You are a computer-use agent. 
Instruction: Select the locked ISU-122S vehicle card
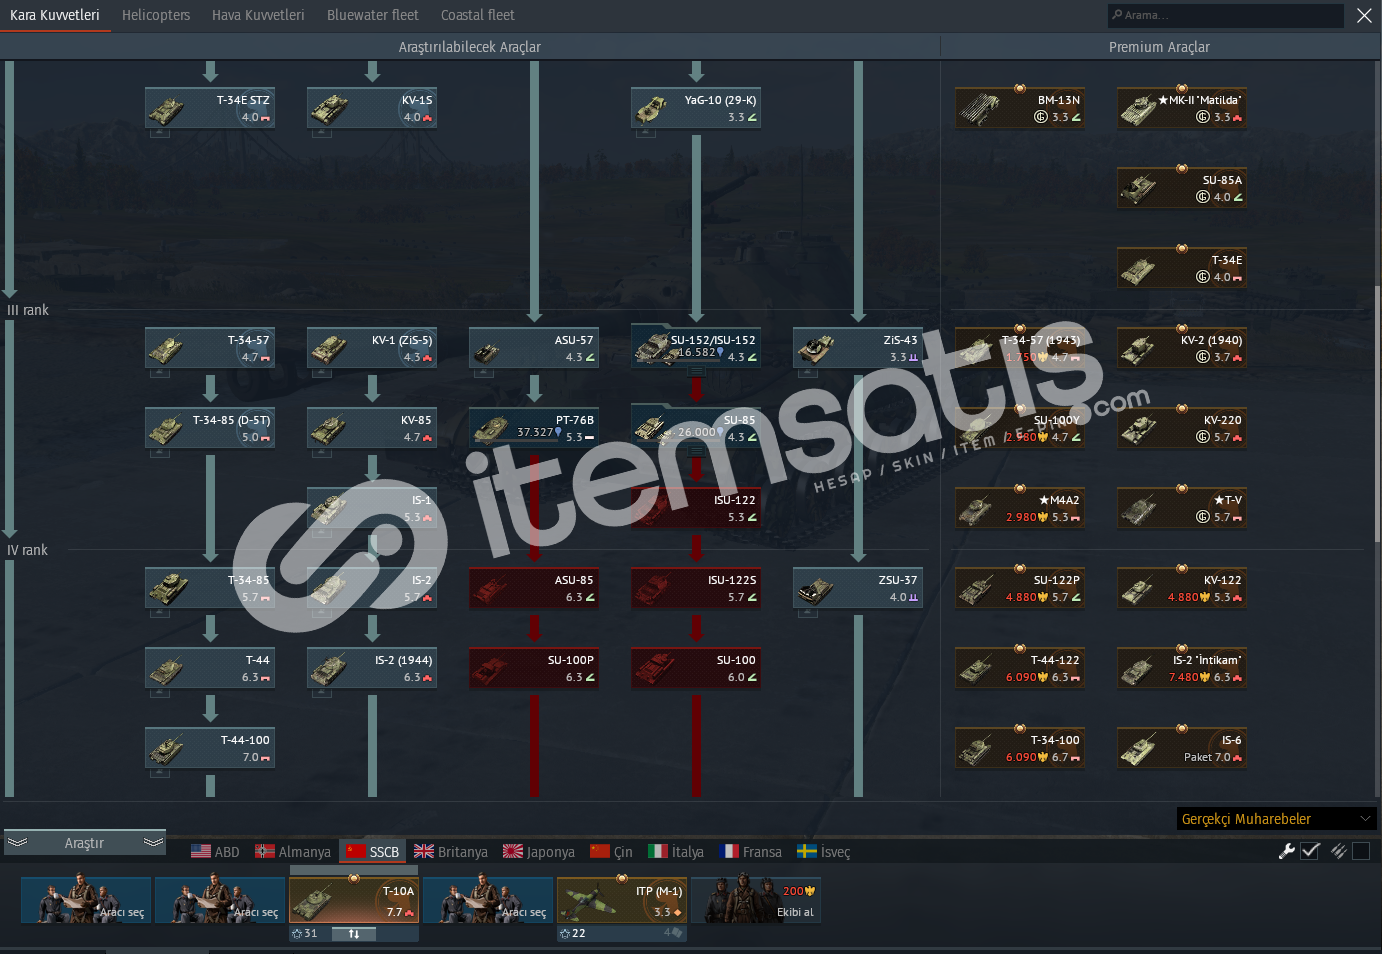tap(696, 588)
